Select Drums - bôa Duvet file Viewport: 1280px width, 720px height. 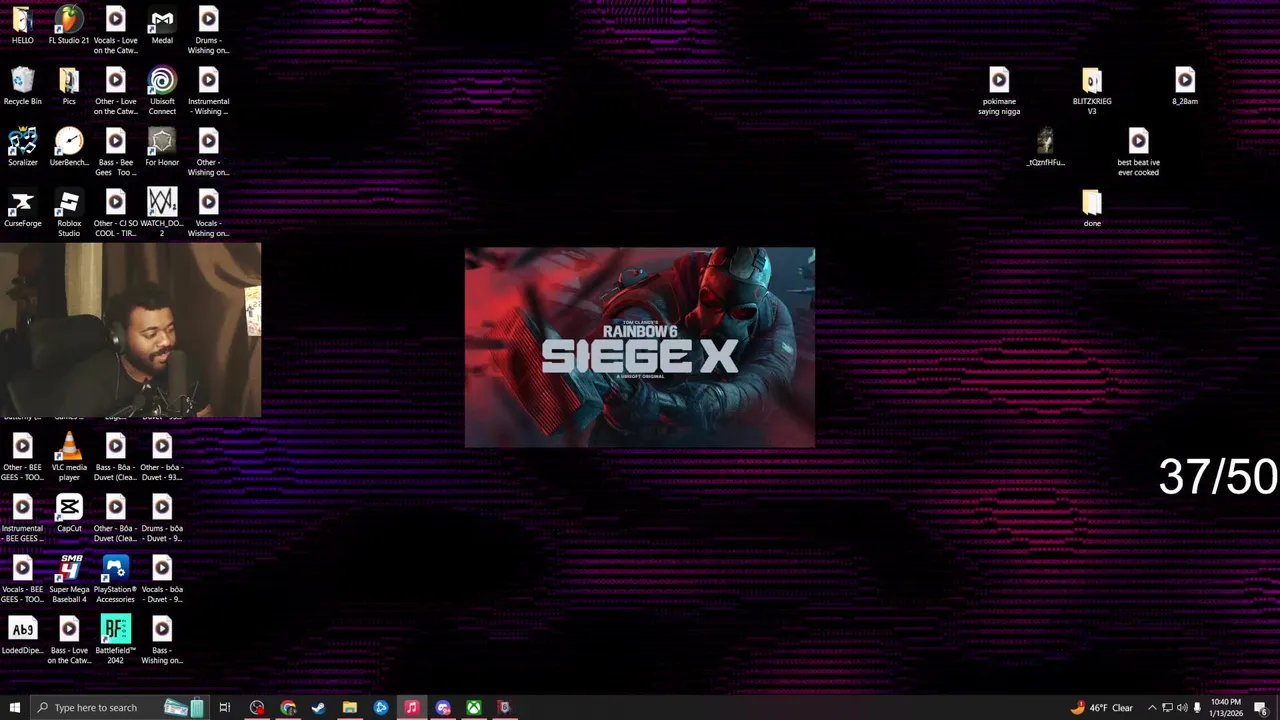pos(162,519)
